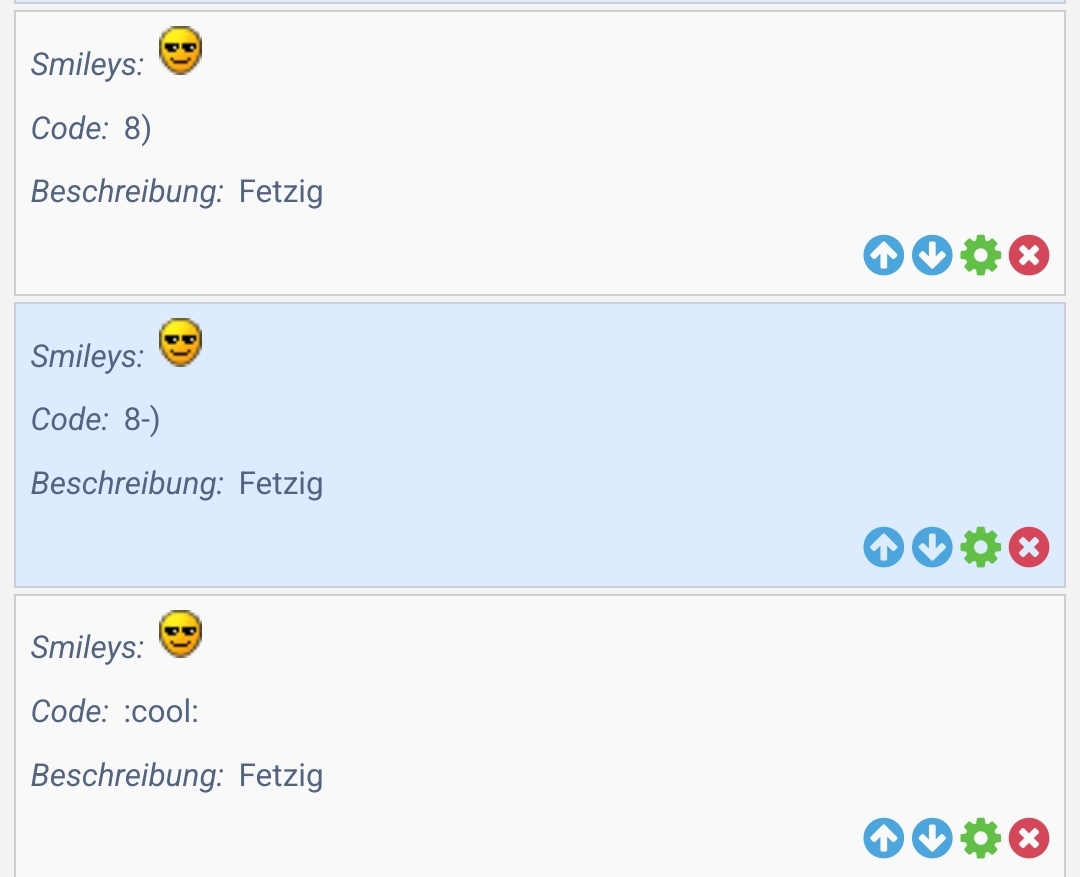Screen dimensions: 1080x877
Task: Move the 8) smiley up
Action: point(883,256)
